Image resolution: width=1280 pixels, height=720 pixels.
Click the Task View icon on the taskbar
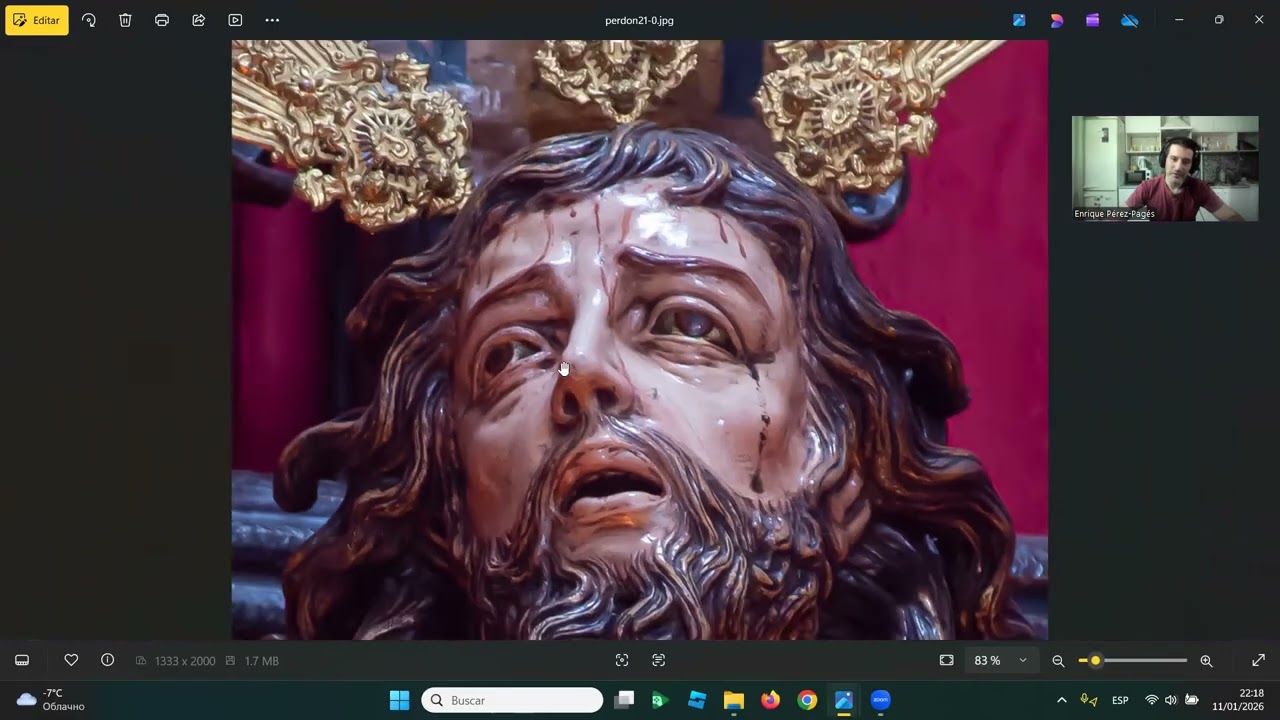pyautogui.click(x=624, y=700)
